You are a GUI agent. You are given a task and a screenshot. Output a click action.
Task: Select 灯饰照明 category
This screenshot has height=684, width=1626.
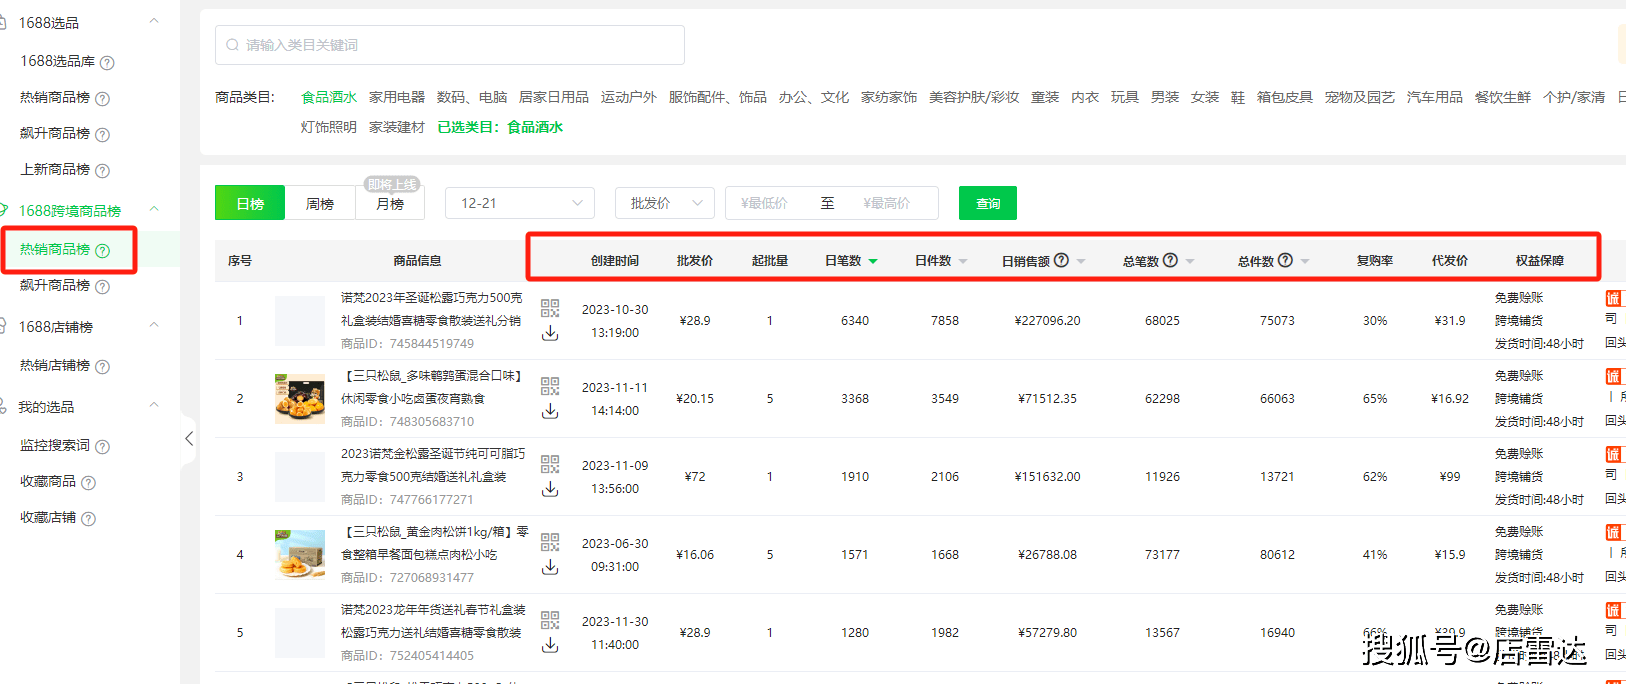[329, 127]
